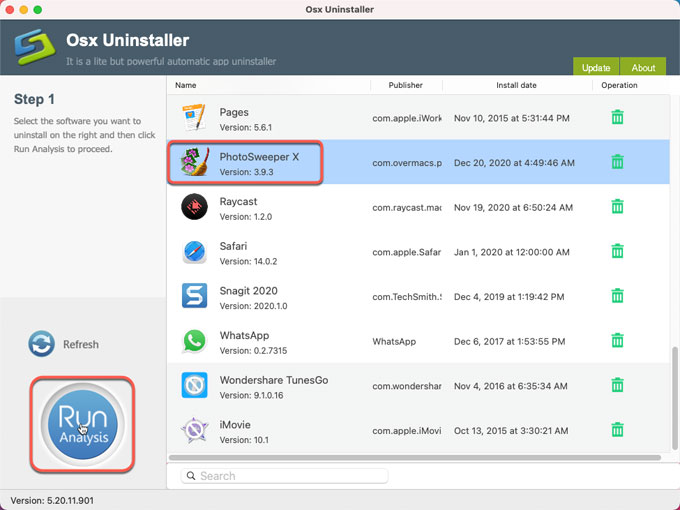This screenshot has width=680, height=510.
Task: Select the "Wondershare TunesGo" app name
Action: (274, 380)
